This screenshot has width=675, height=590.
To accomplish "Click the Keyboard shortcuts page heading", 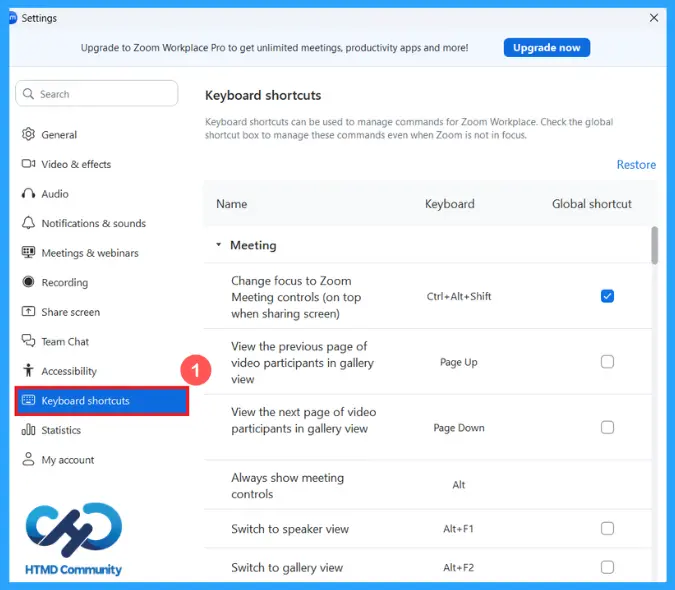I will click(x=263, y=95).
